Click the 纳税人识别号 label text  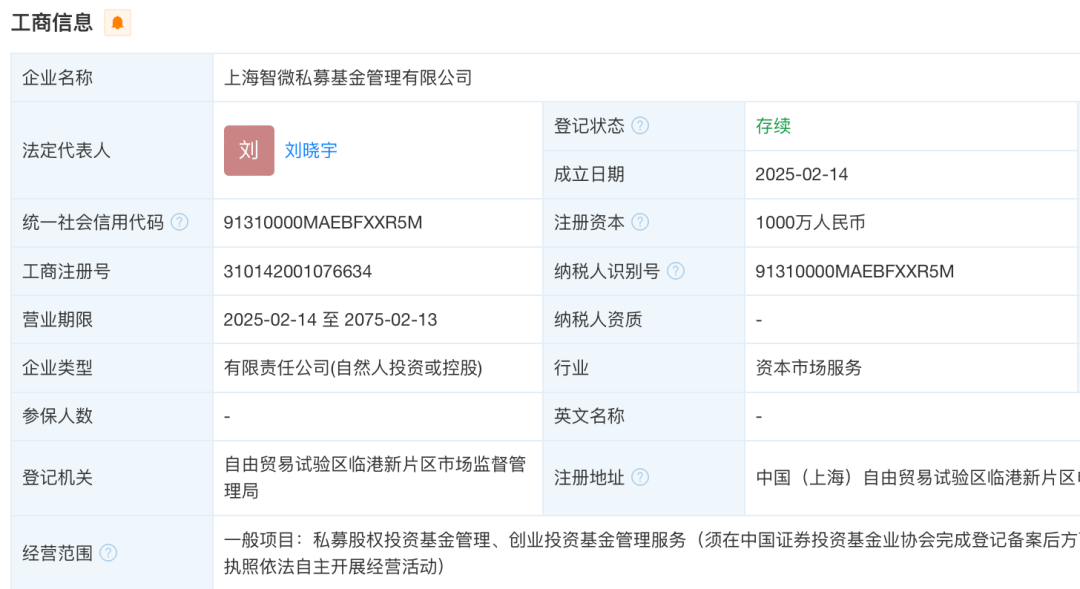(607, 271)
